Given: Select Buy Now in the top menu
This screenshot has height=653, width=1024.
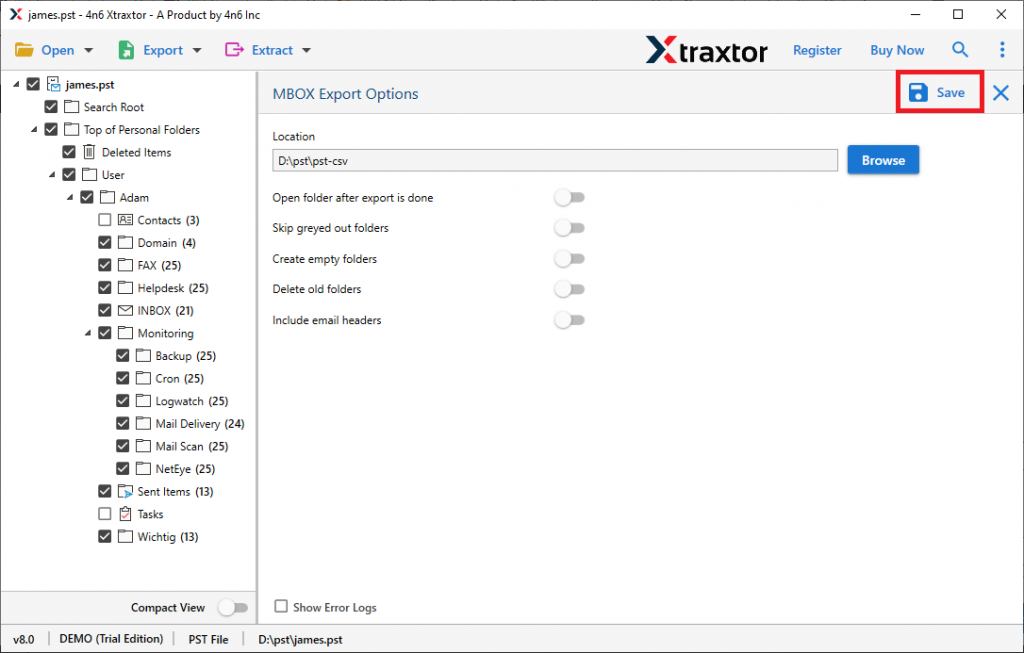Looking at the screenshot, I should [x=897, y=49].
